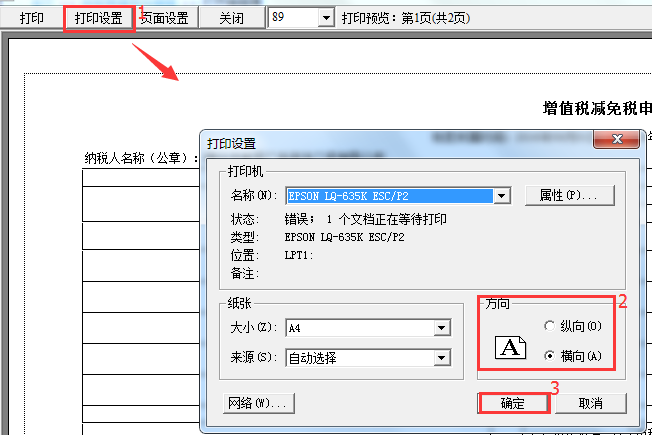Close the 打印设置 dialog with the X
Viewport: 652px width, 435px height.
pos(617,139)
